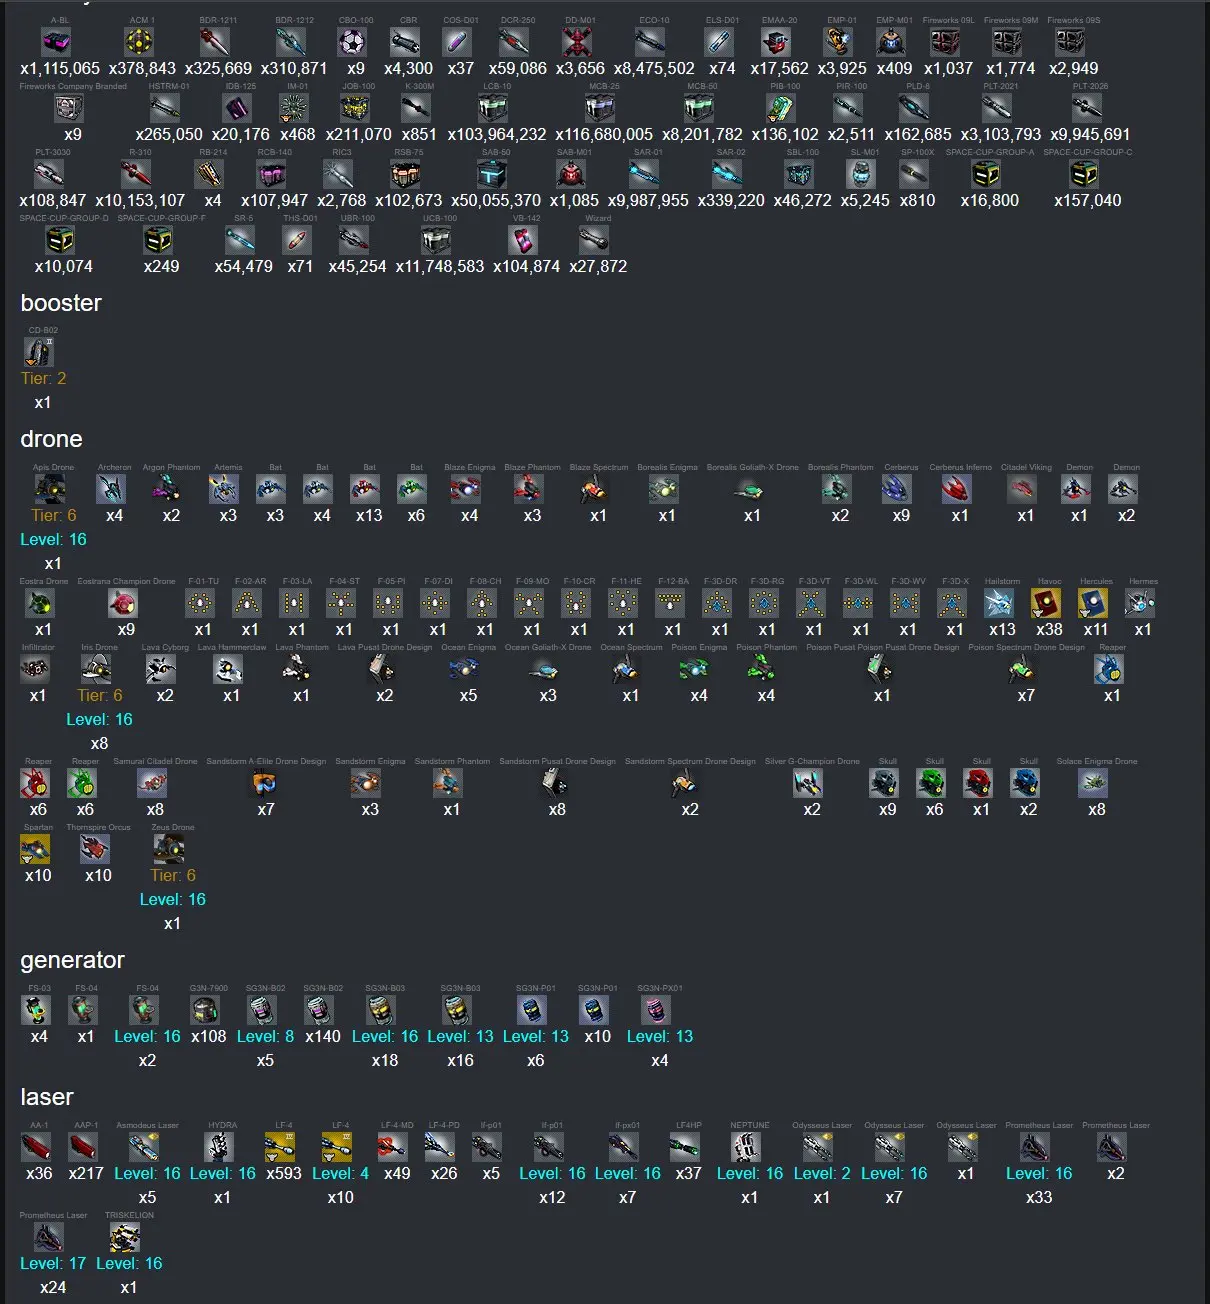1210x1304 pixels.
Task: Select the Iris Drone icon
Action: pos(96,669)
